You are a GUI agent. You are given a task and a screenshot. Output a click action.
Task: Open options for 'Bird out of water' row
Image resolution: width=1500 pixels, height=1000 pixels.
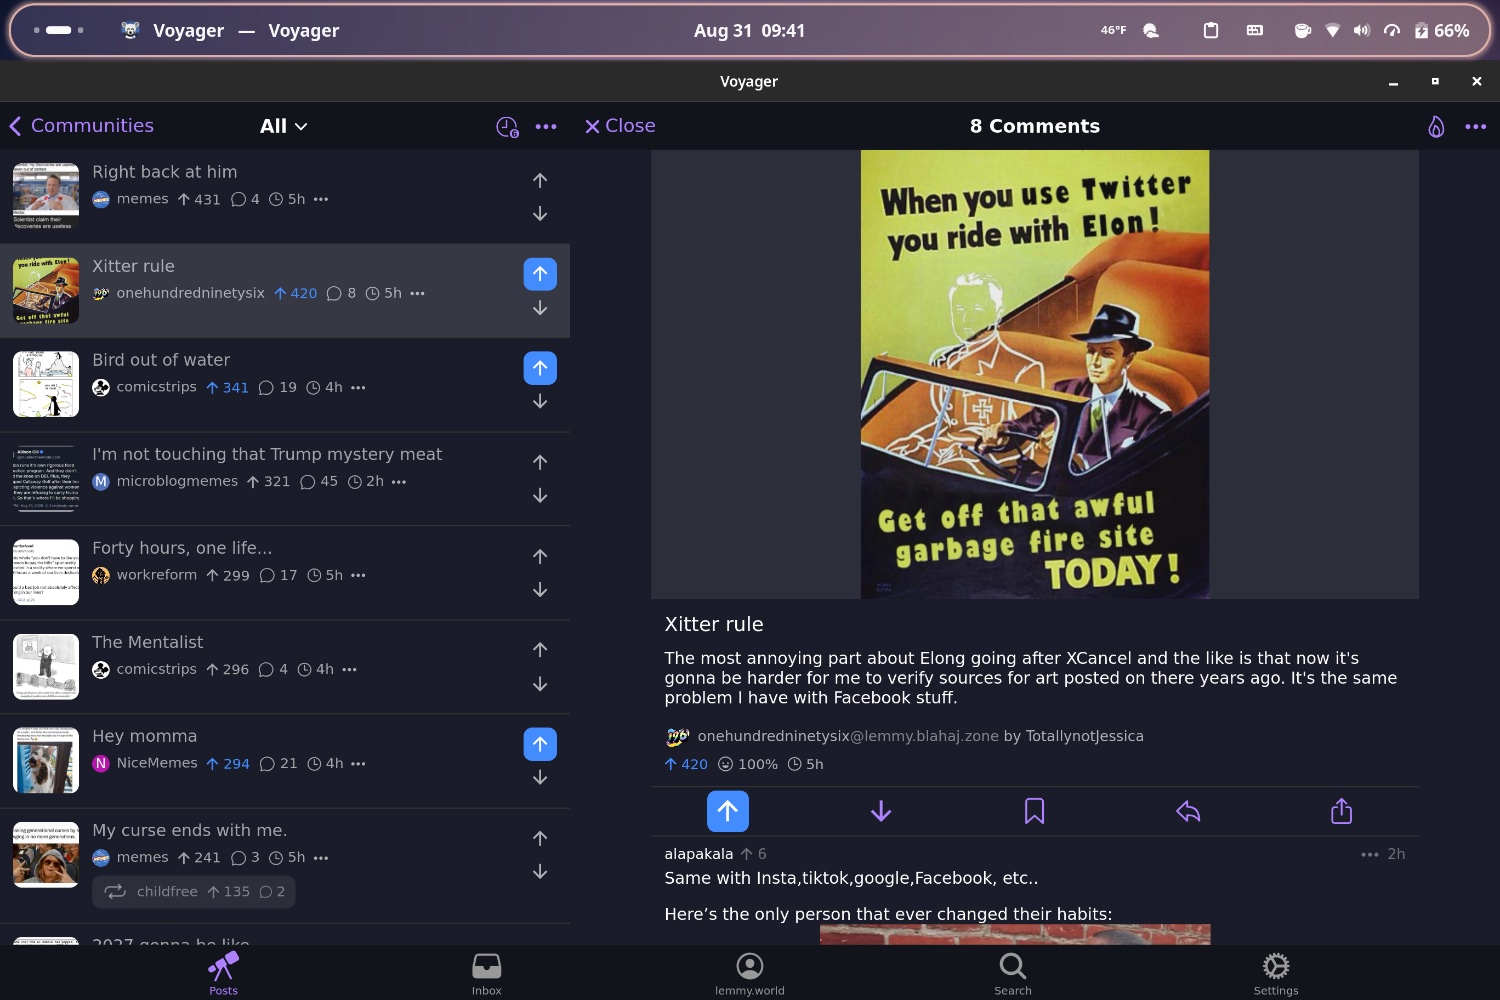point(358,387)
